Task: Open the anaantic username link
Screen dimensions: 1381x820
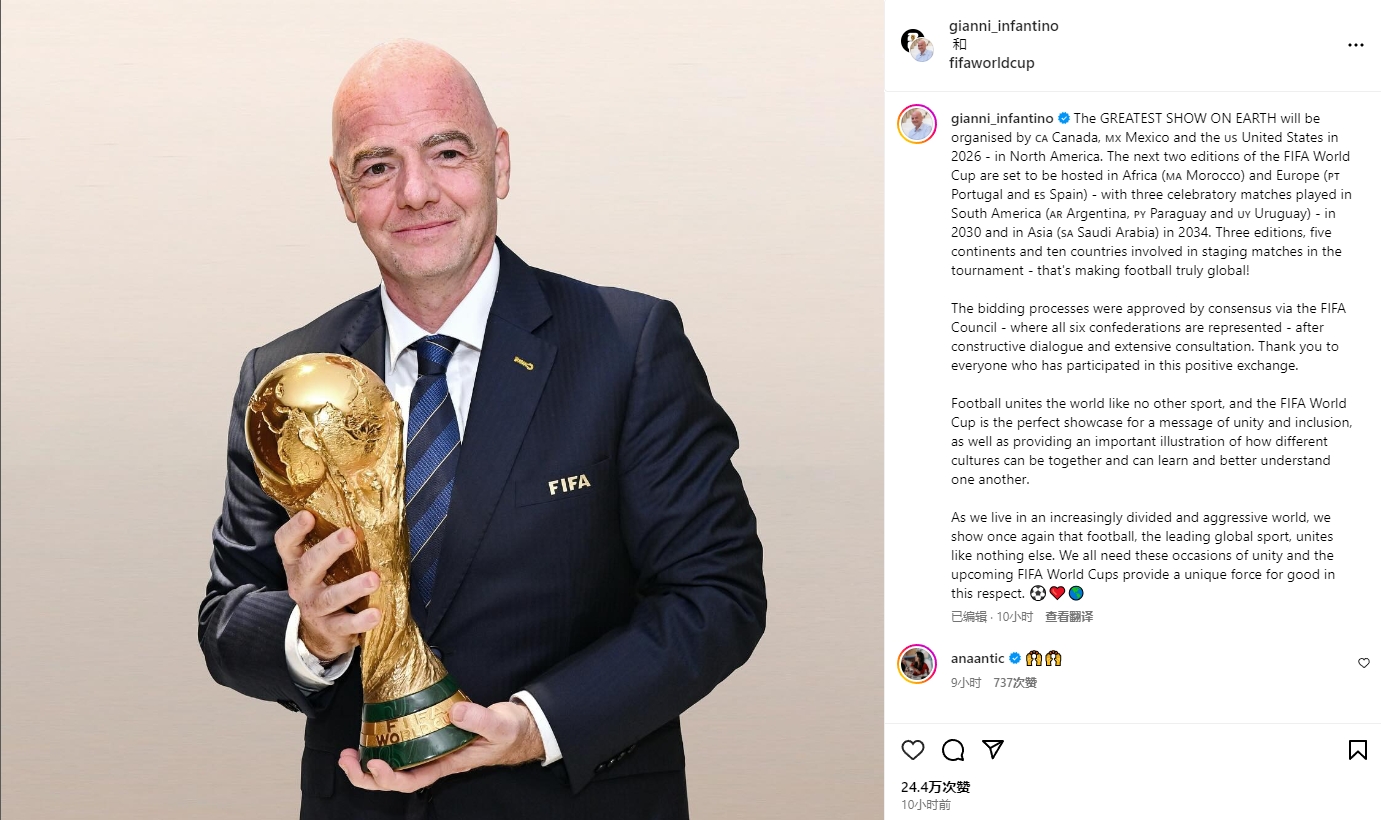Action: pyautogui.click(x=978, y=658)
